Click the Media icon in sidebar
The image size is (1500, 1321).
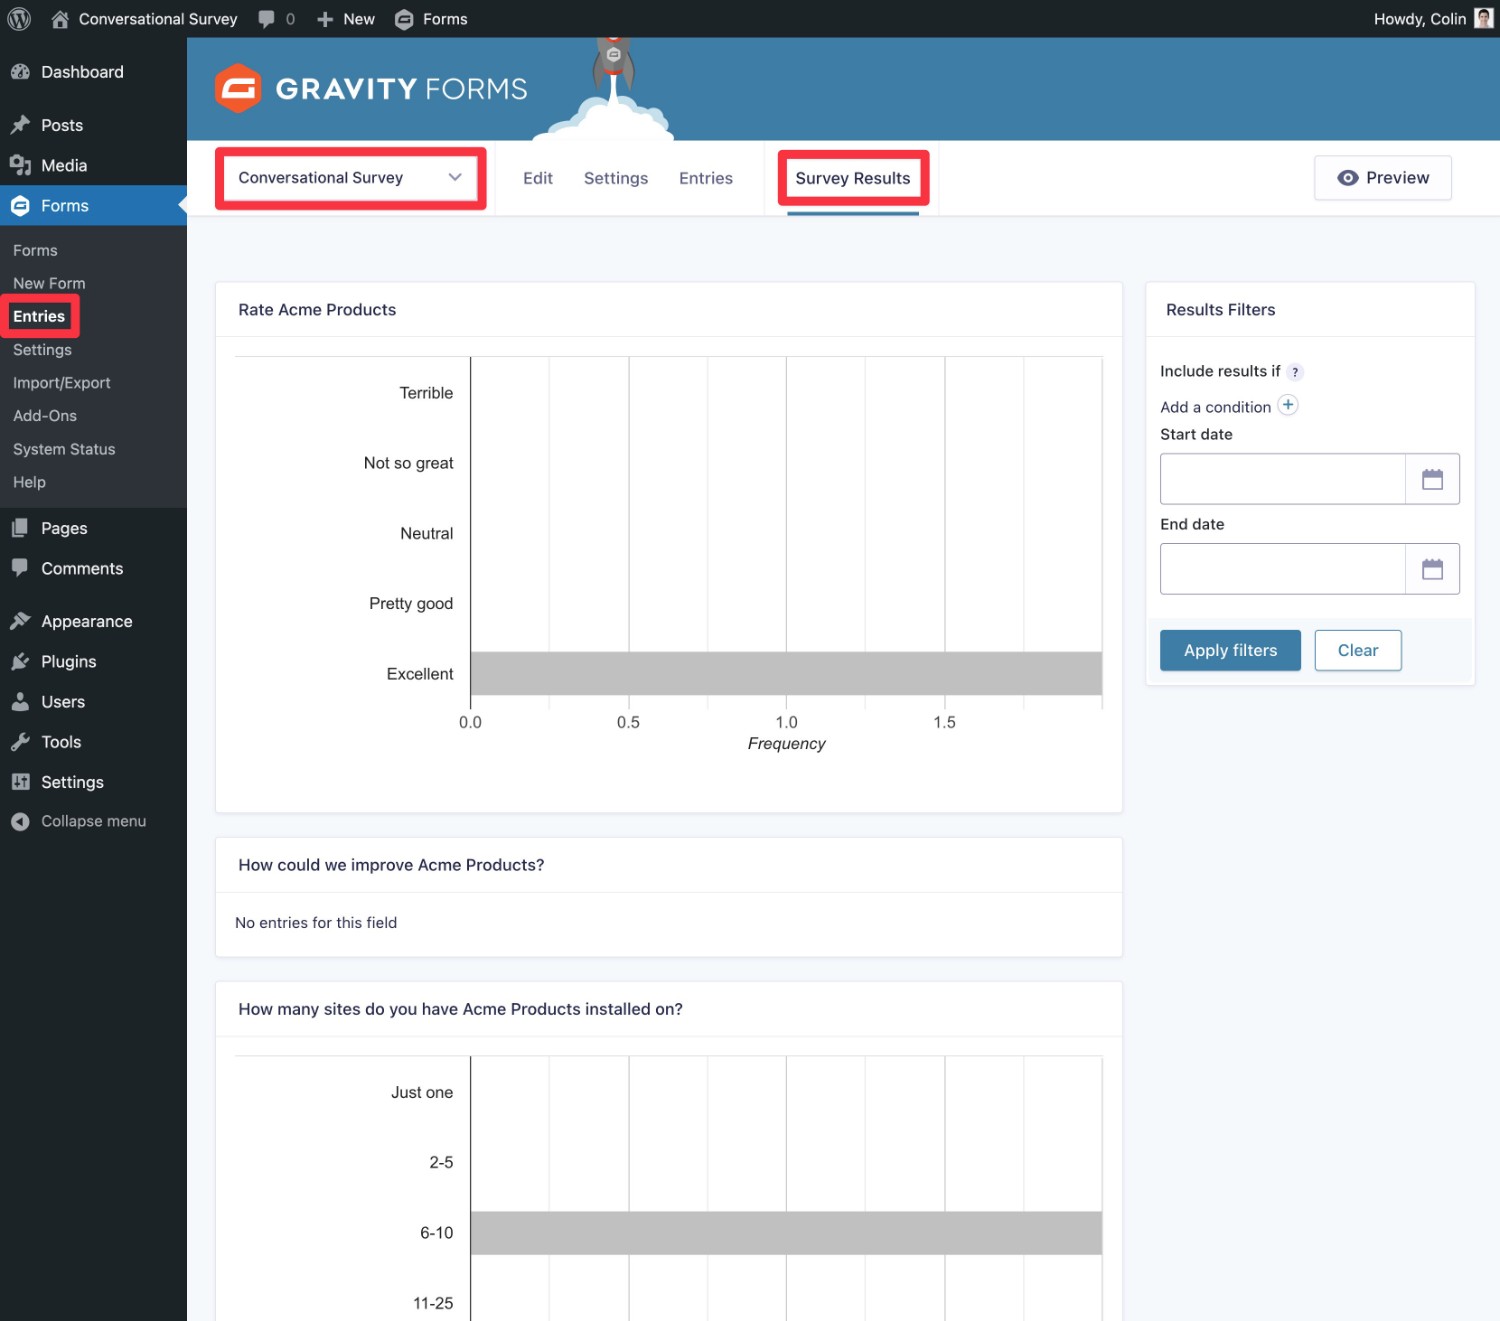tap(20, 165)
